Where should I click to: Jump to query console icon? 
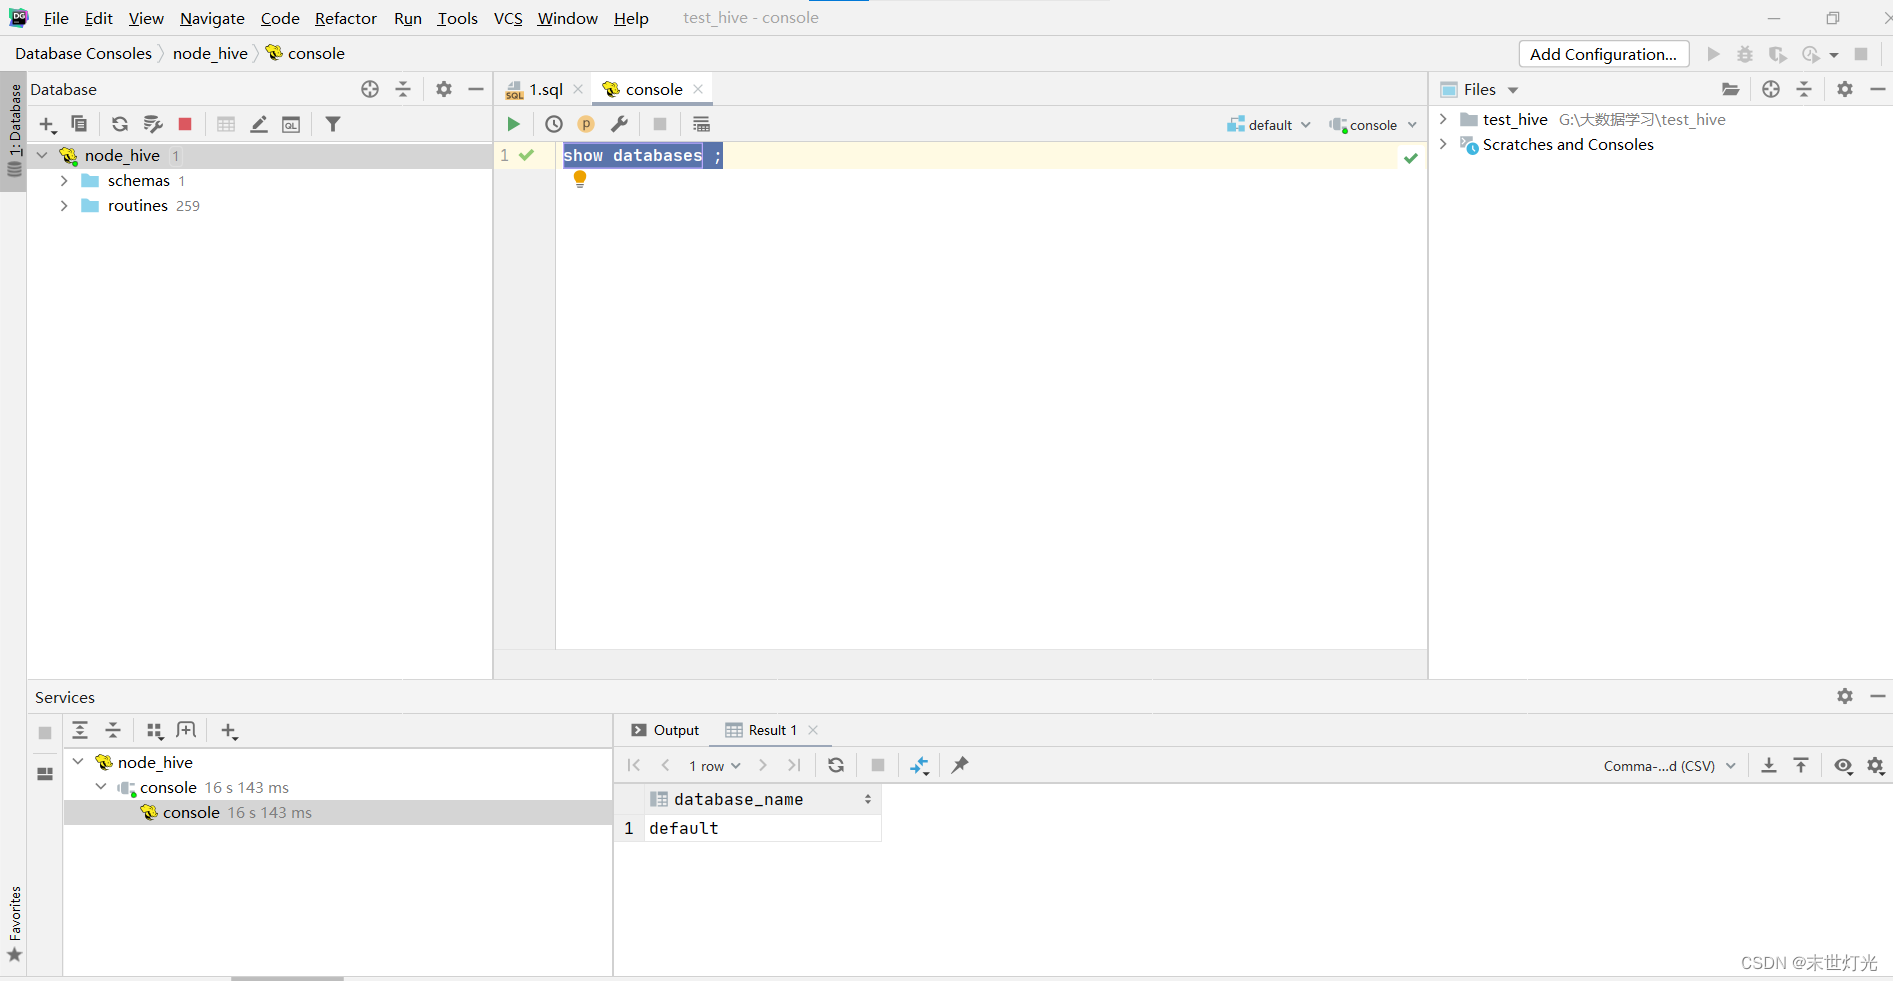click(291, 124)
